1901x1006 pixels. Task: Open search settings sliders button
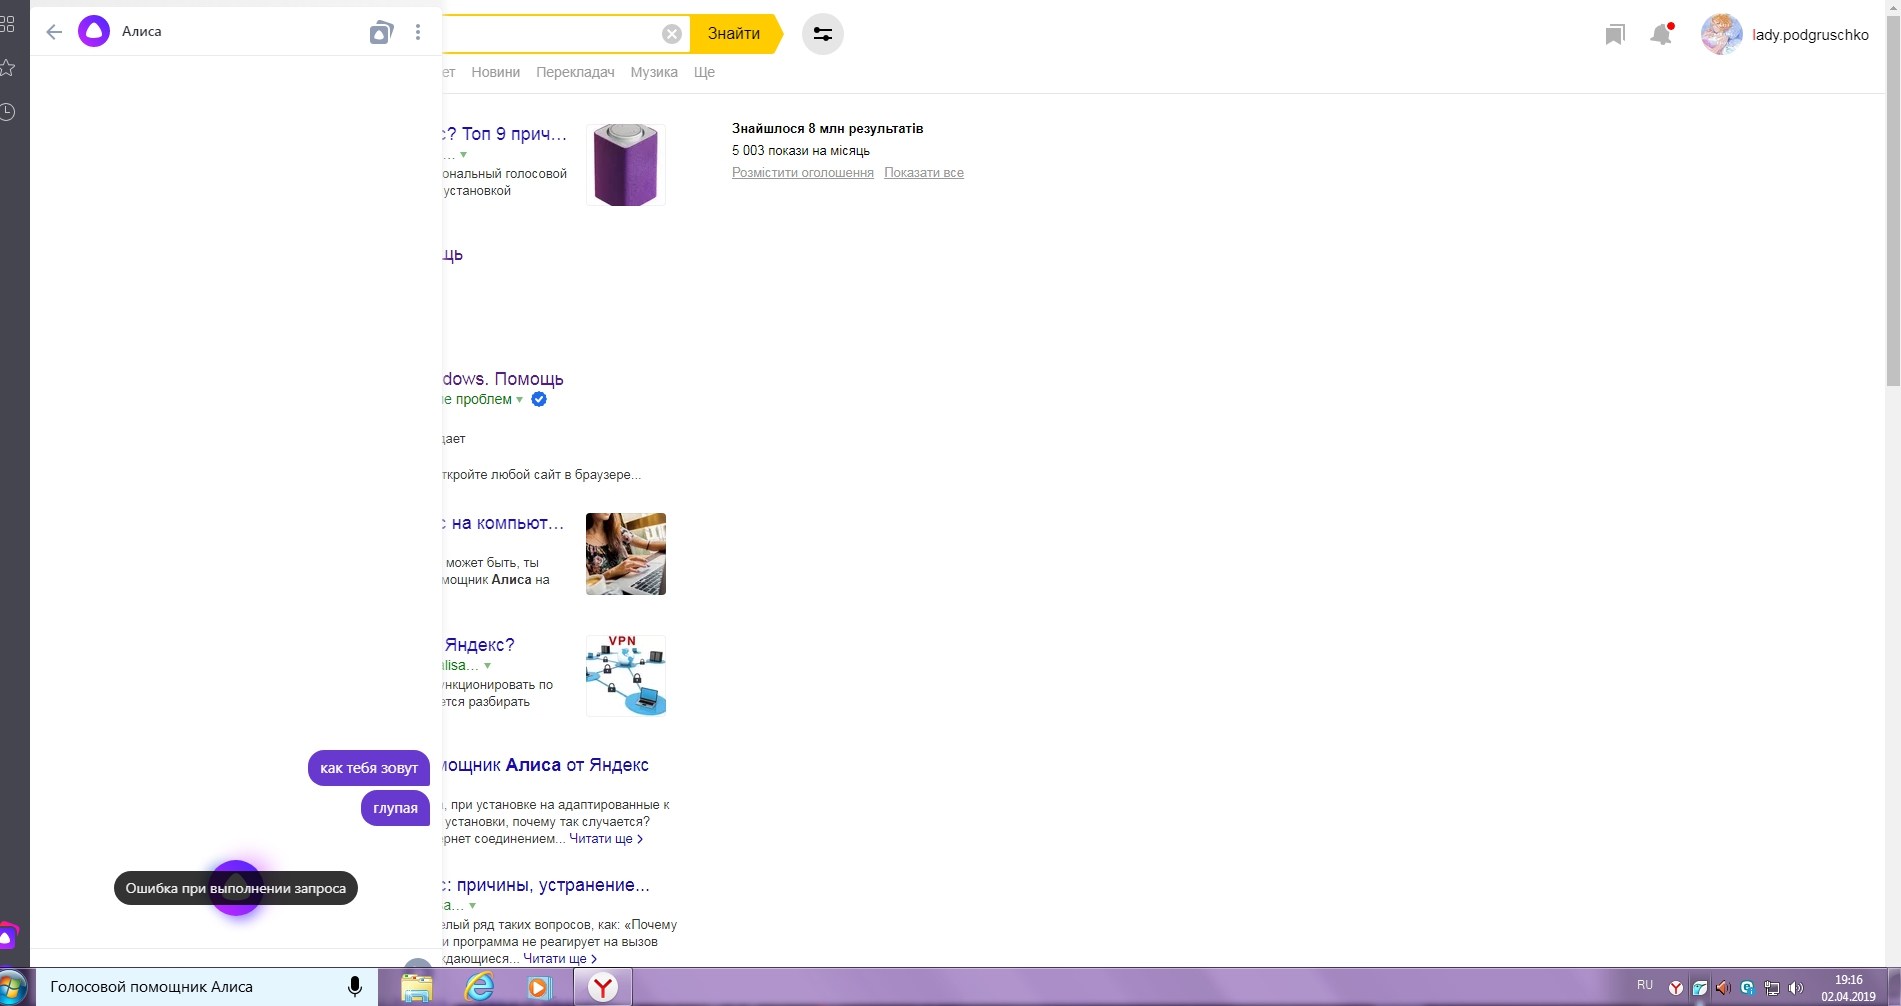[823, 34]
